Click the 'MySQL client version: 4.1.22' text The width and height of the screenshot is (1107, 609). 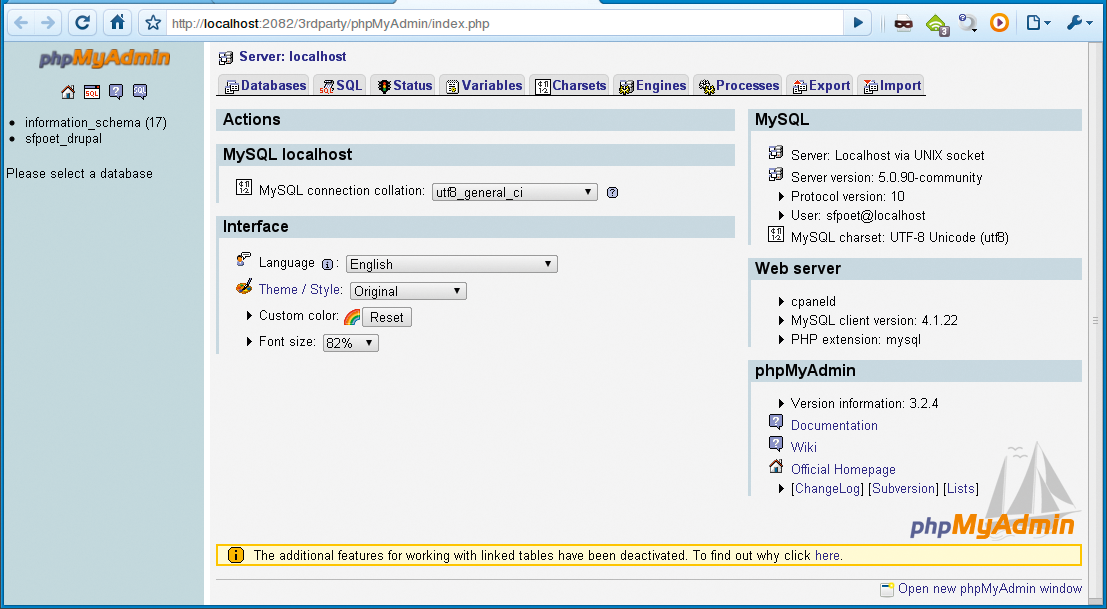[874, 320]
